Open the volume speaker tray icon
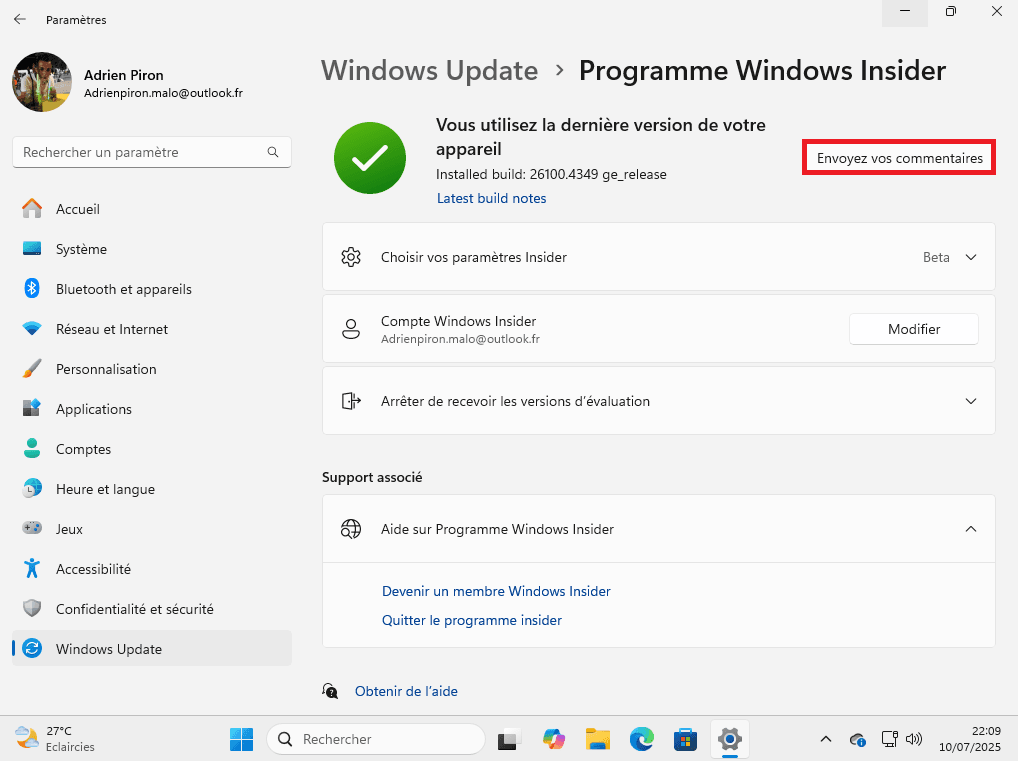 point(913,739)
